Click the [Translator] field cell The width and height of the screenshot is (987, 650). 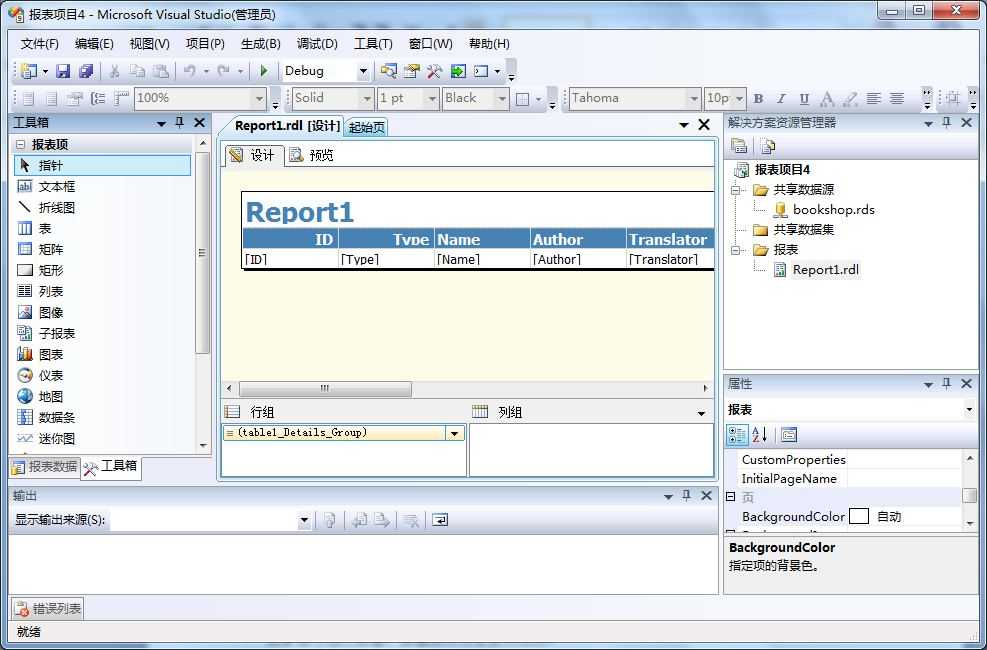670,259
